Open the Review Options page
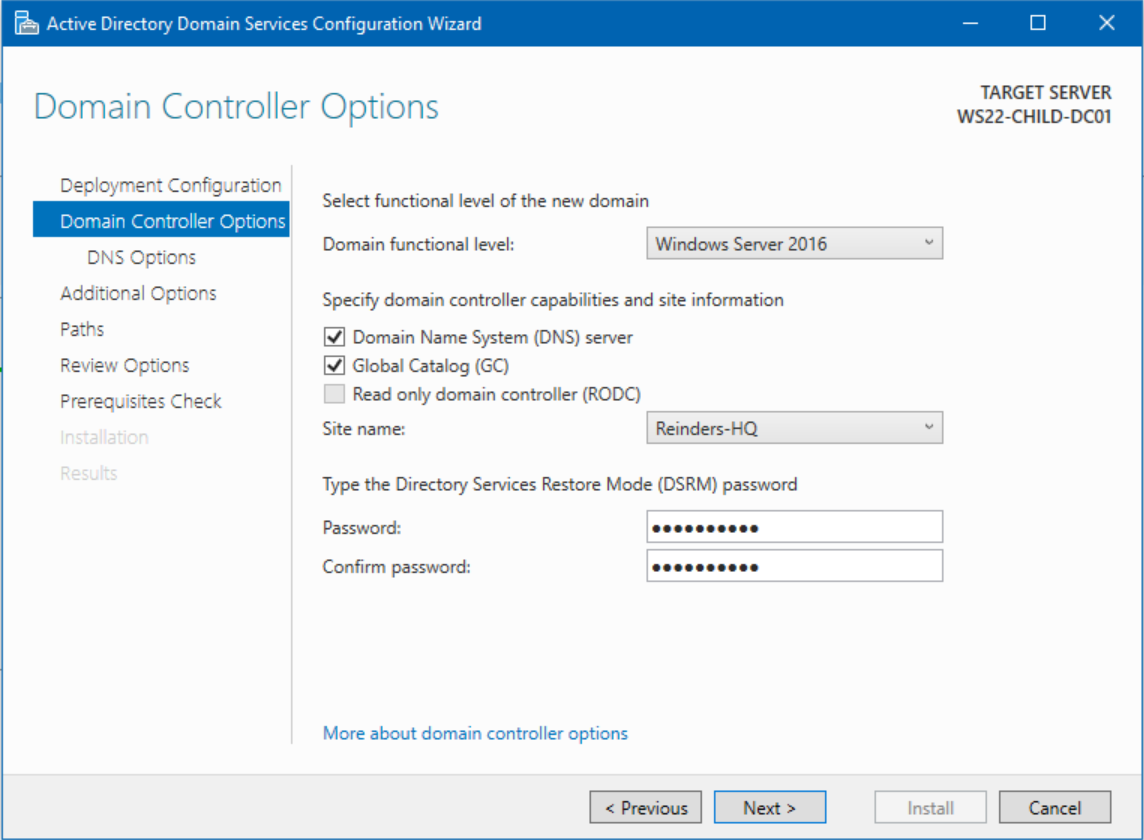The height and width of the screenshot is (840, 1144). coord(124,364)
